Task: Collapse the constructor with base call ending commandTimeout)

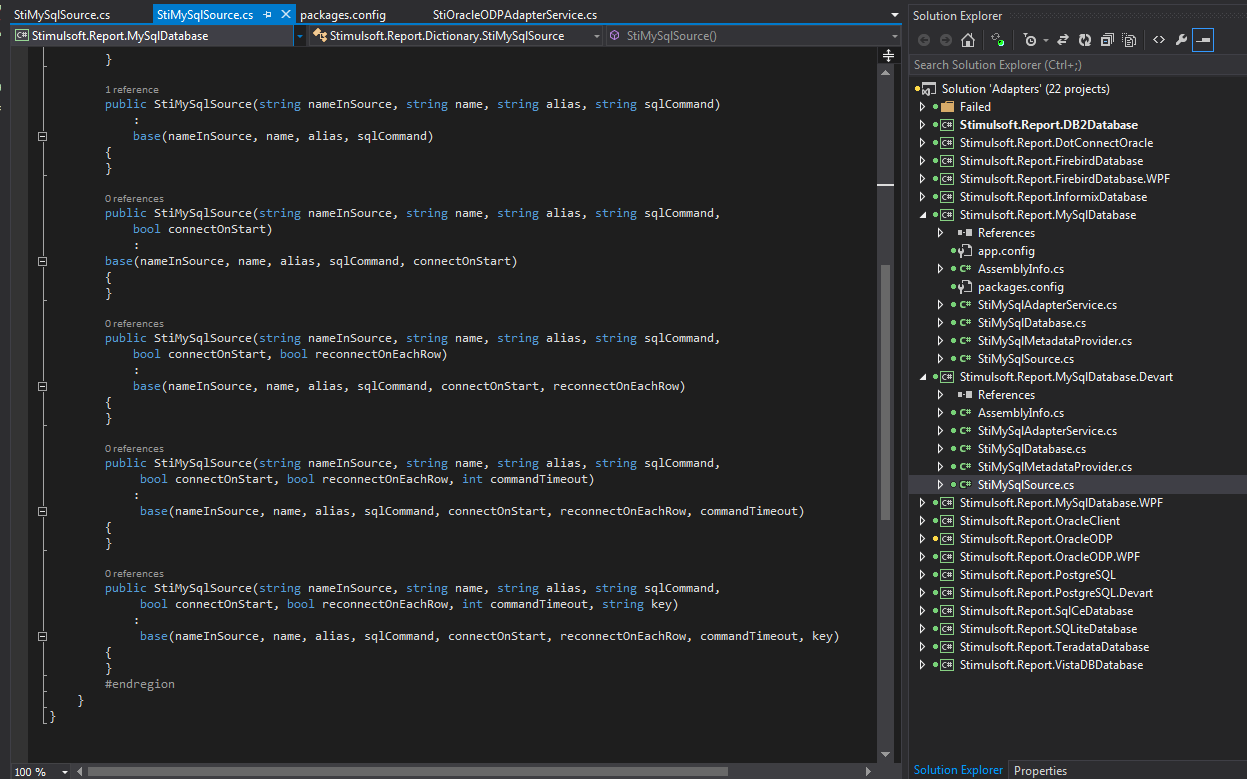Action: click(42, 511)
